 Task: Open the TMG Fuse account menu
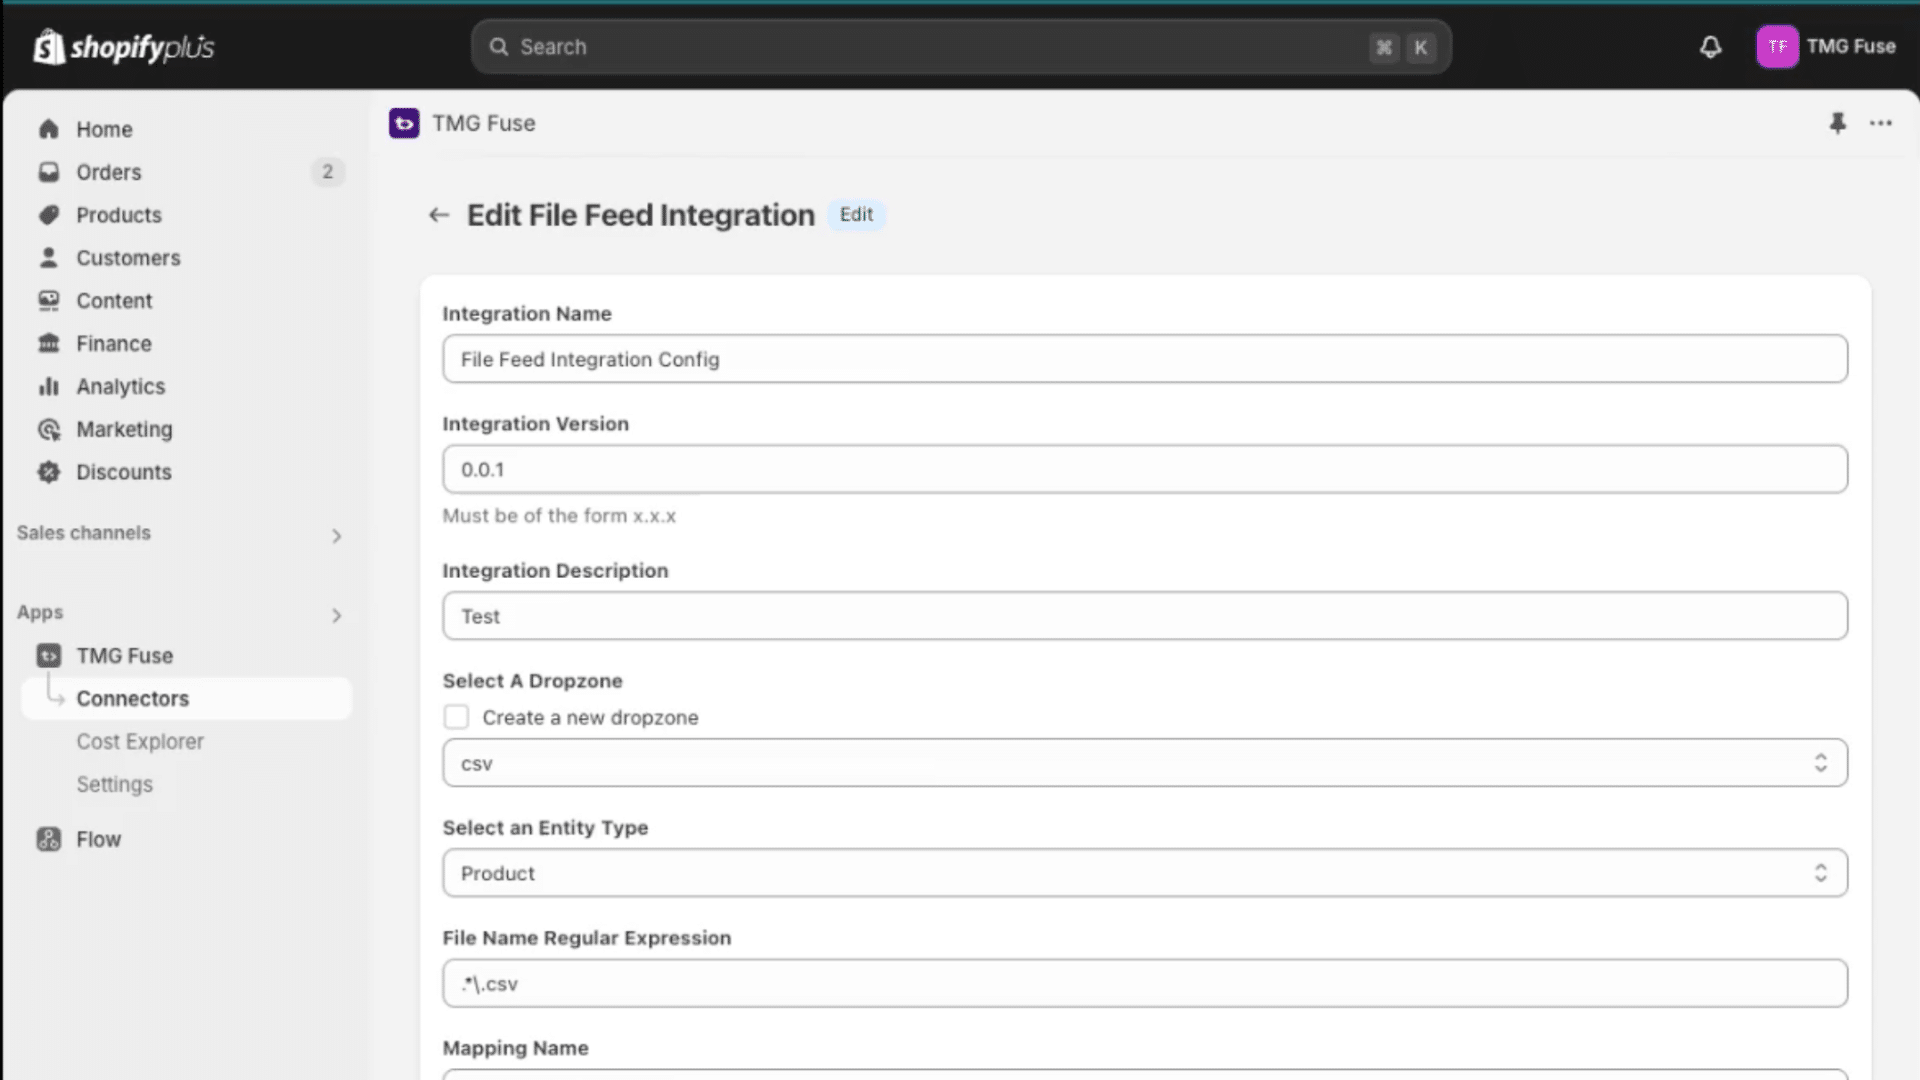1827,47
